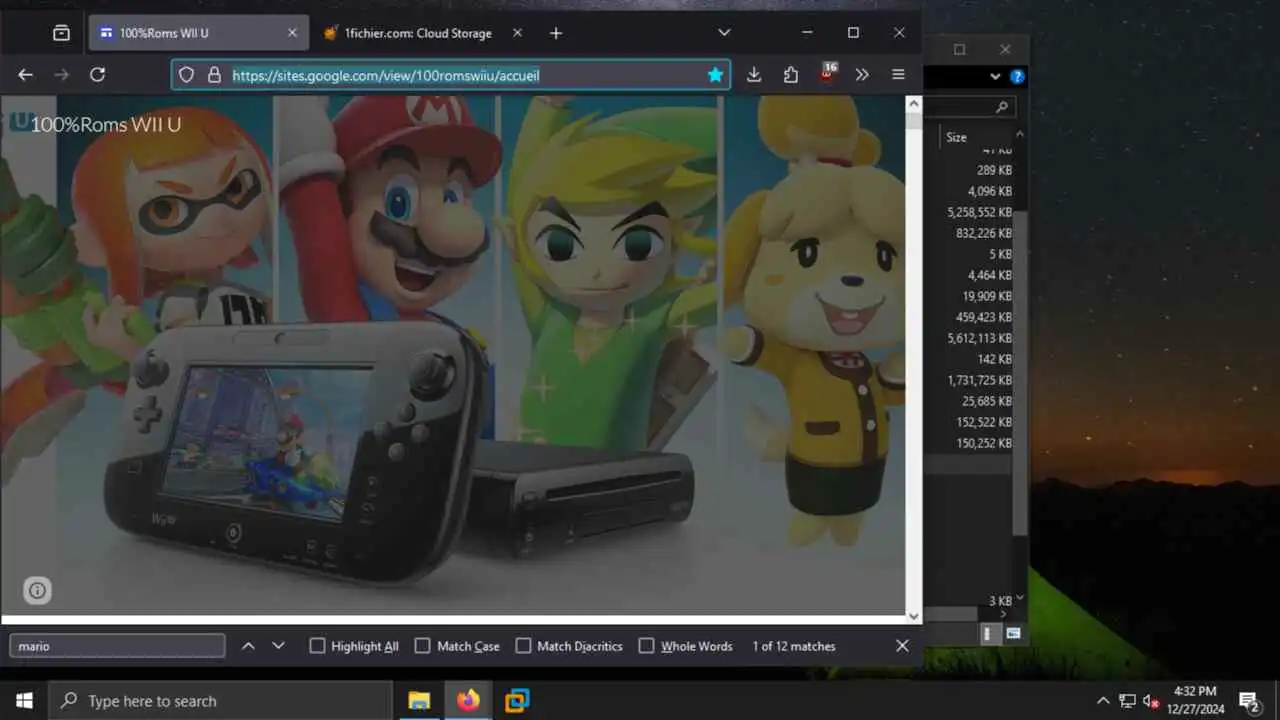Click the page scrollbar up arrow
This screenshot has height=720, width=1280.
tap(913, 103)
